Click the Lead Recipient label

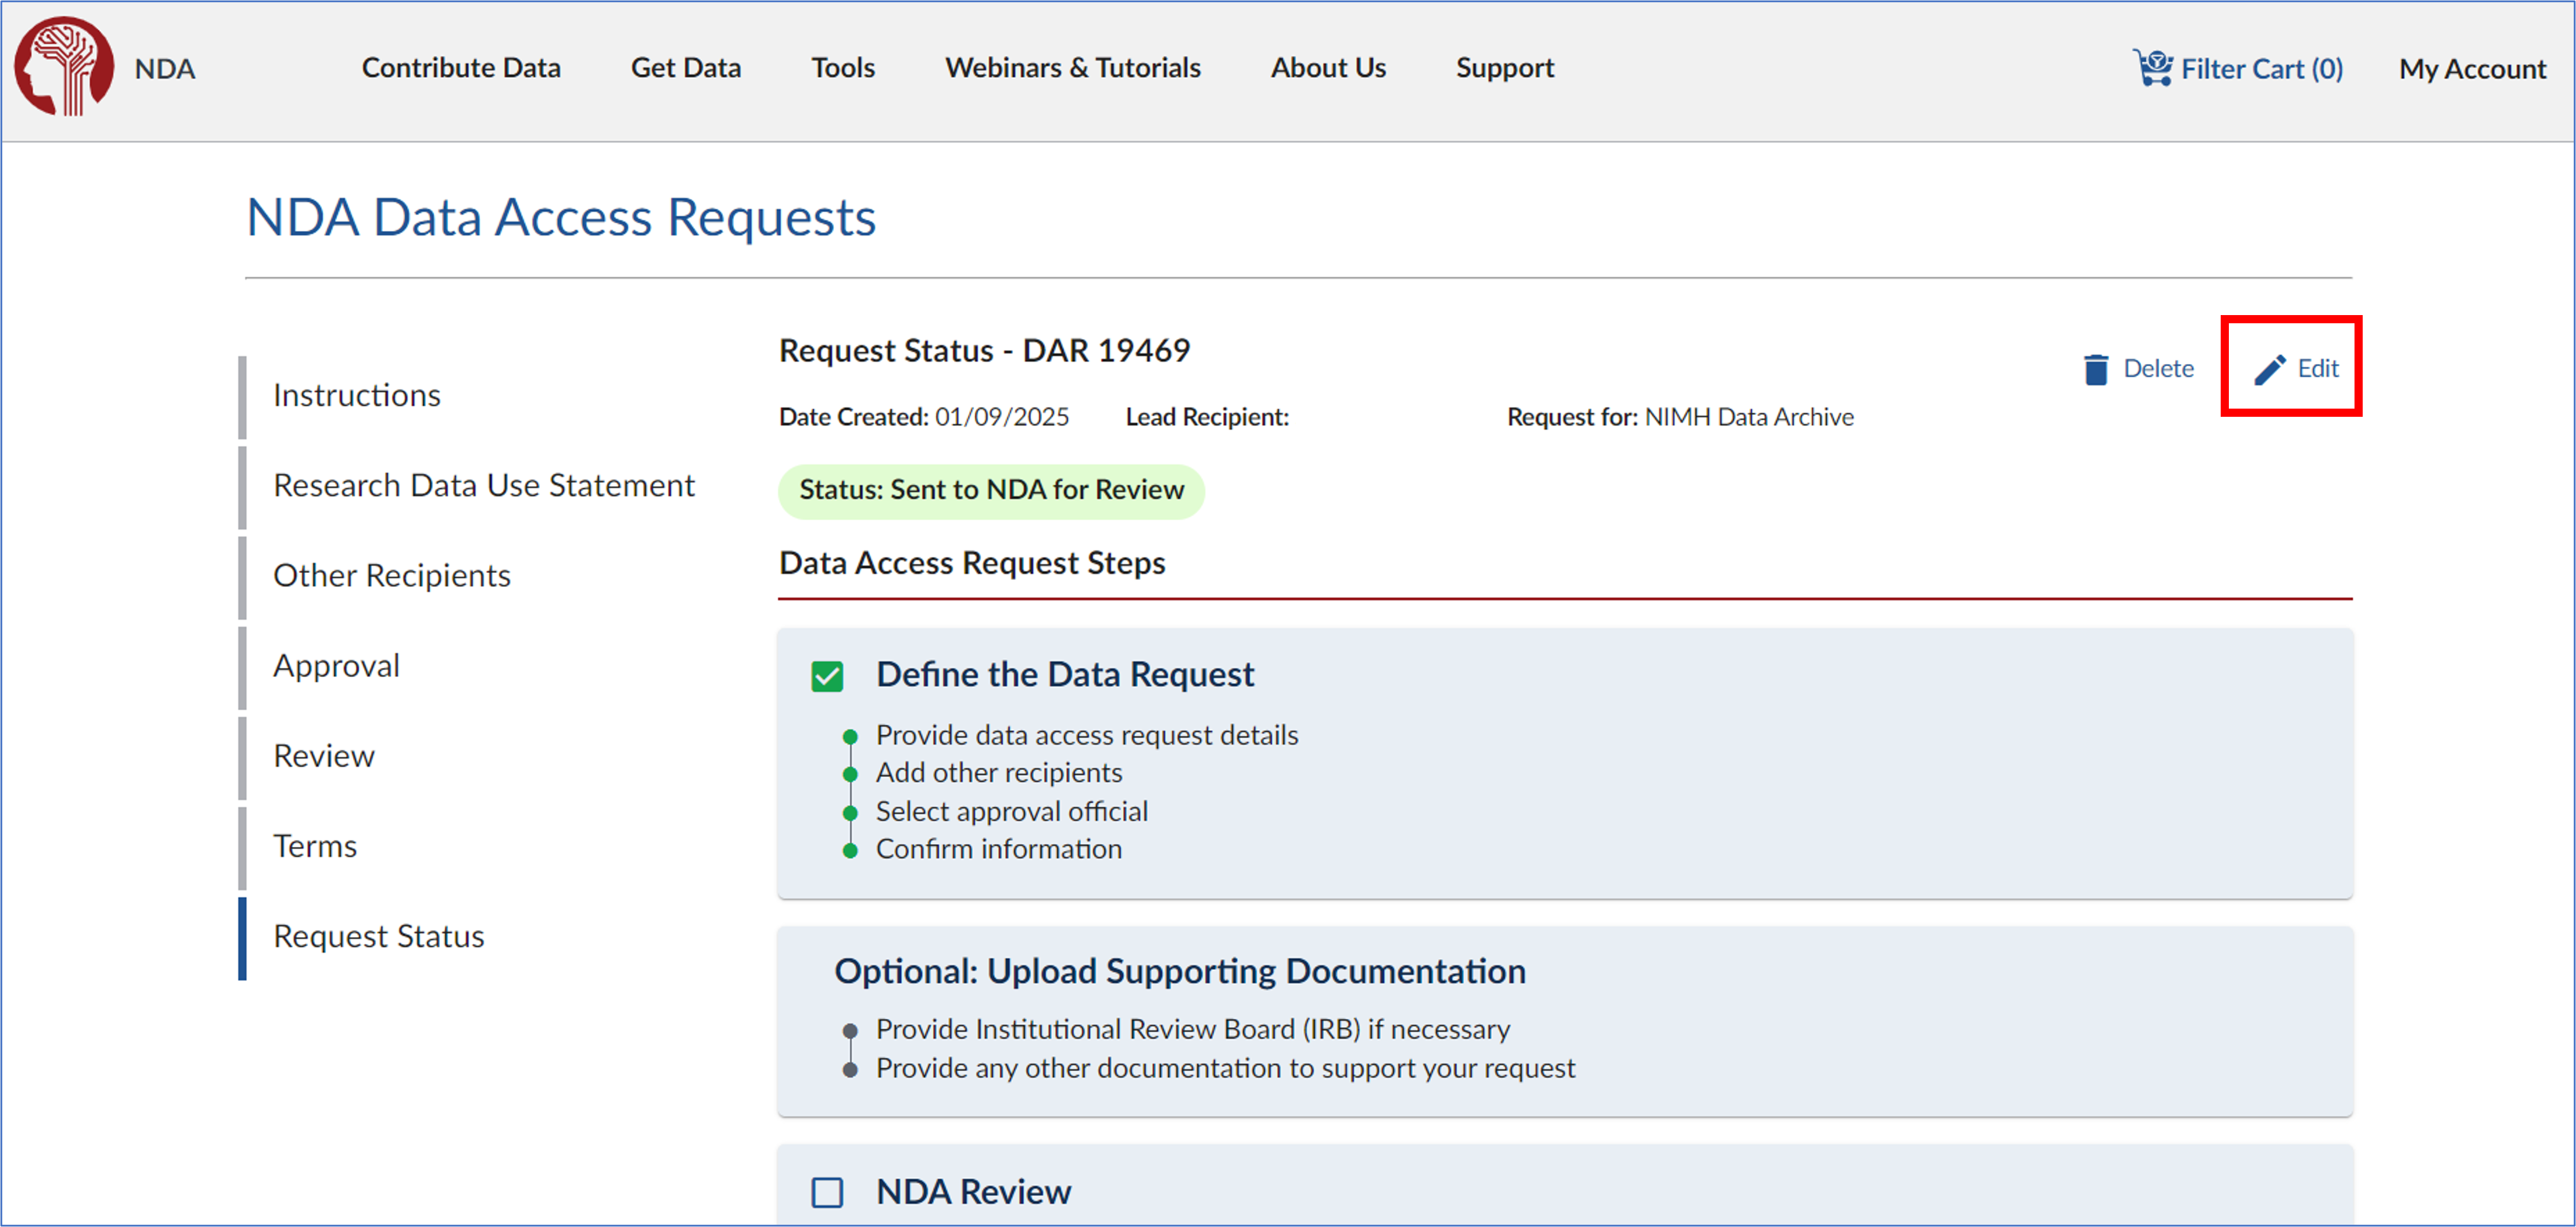click(1207, 417)
